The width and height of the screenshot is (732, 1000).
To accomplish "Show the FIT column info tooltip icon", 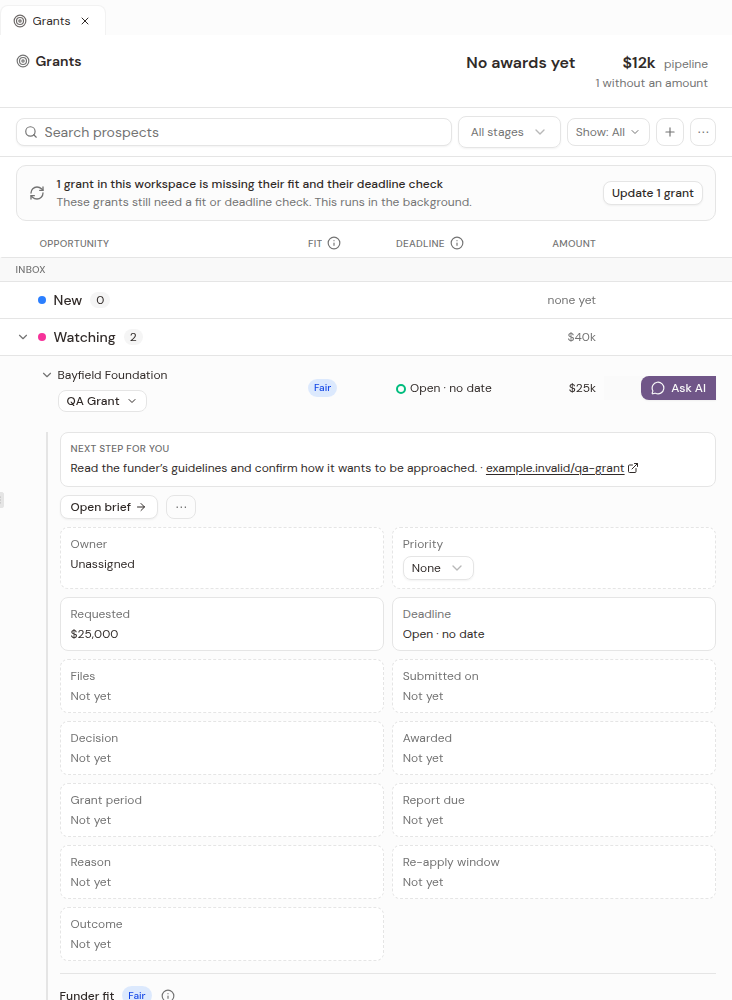I will coord(334,243).
